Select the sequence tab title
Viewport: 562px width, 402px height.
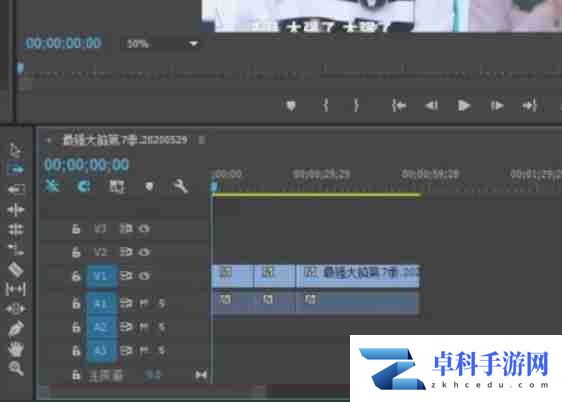(125, 139)
